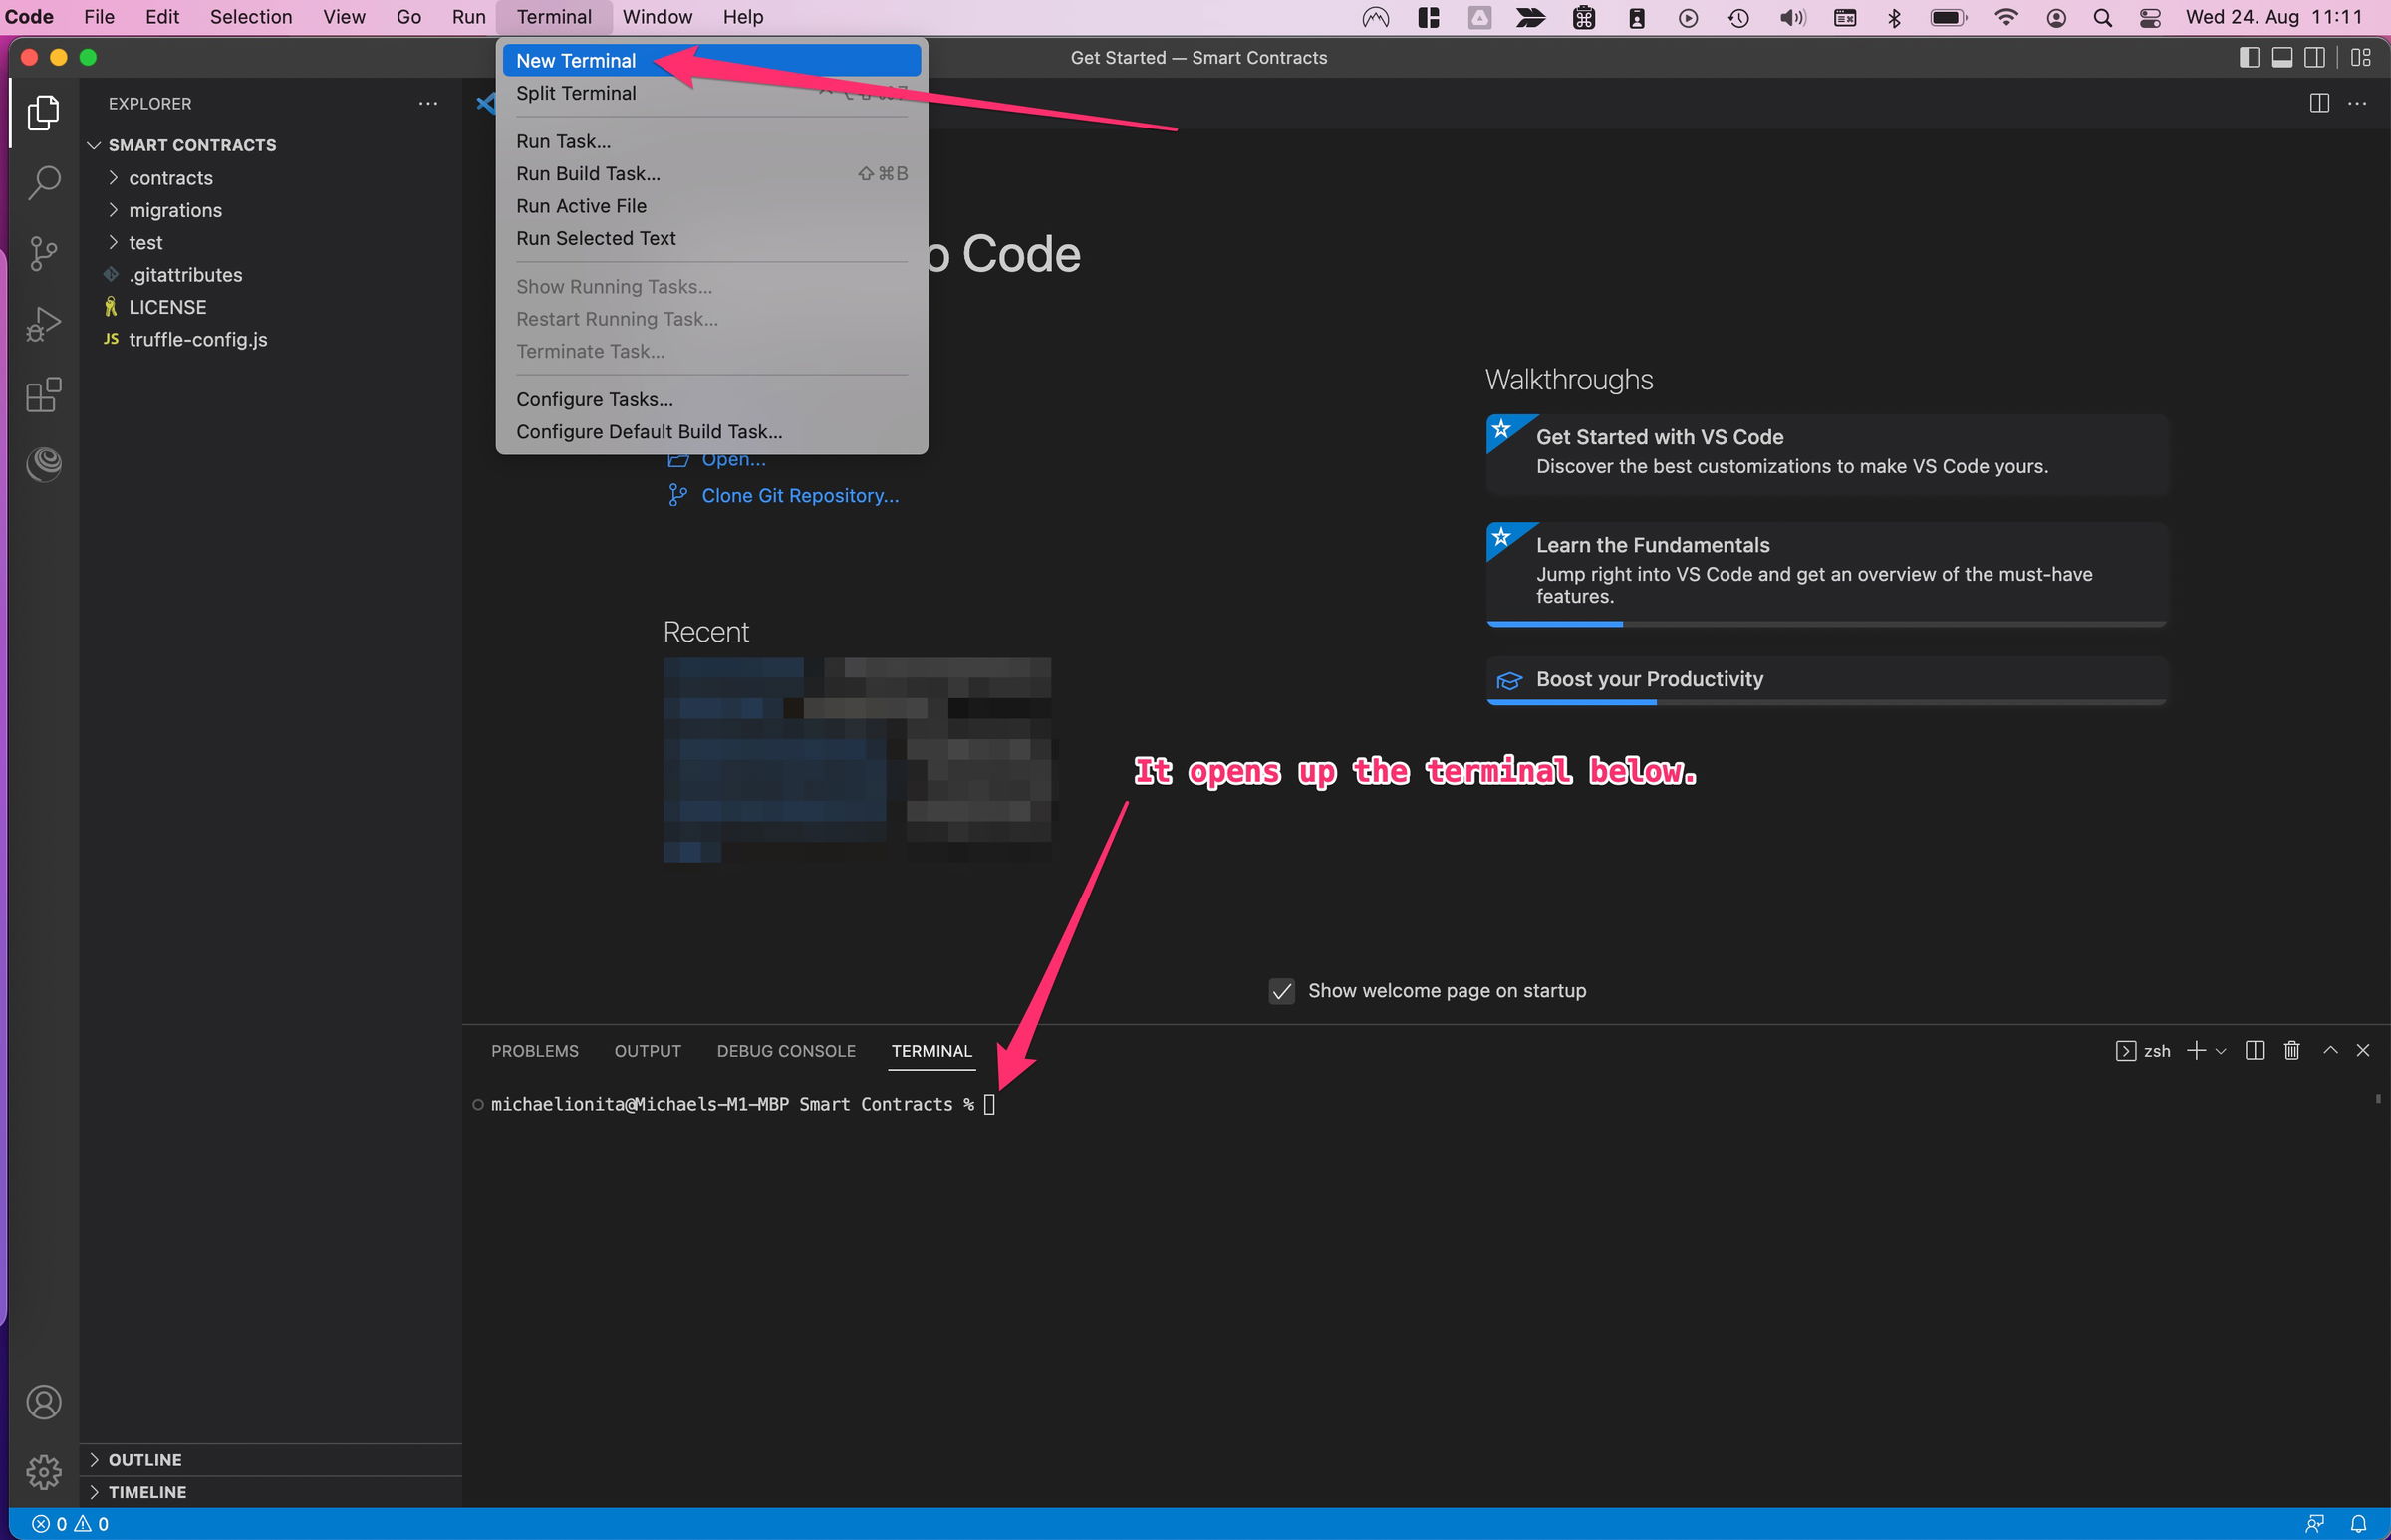Choose Configure Tasks... menu entry
Image resolution: width=2391 pixels, height=1540 pixels.
(x=711, y=399)
